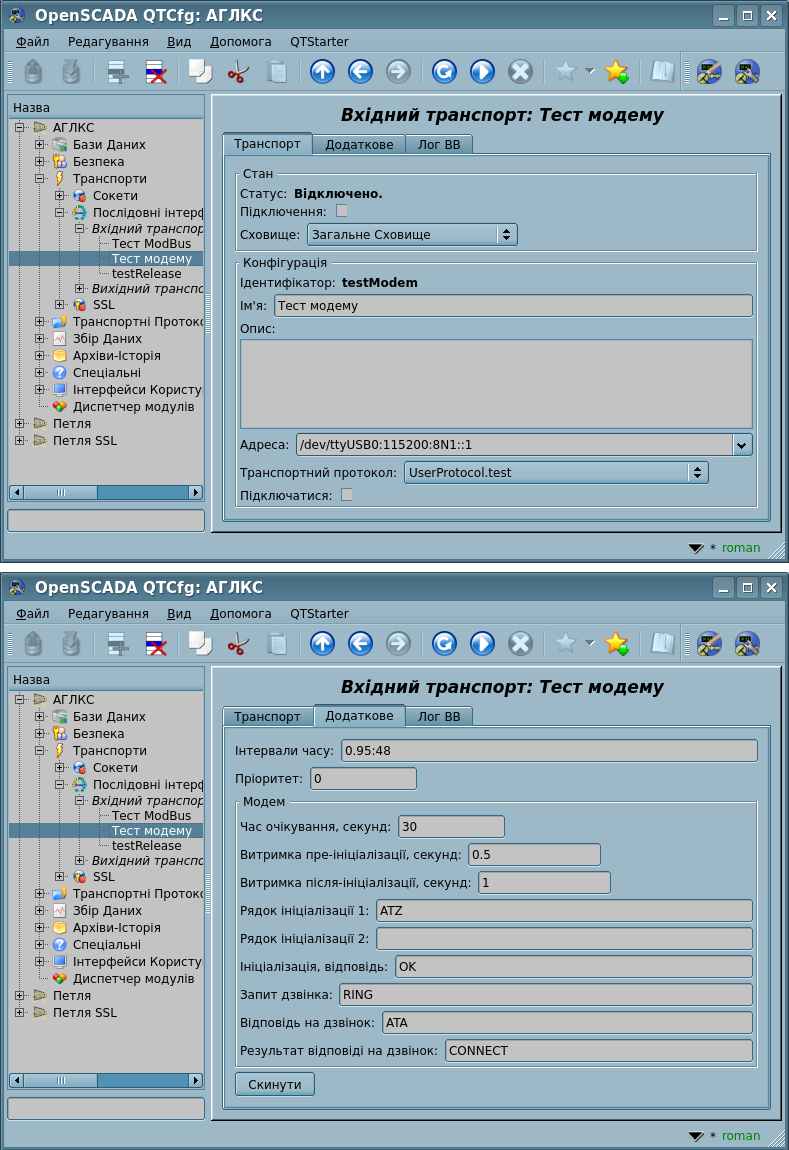Image resolution: width=789 pixels, height=1150 pixels.
Task: Click add-favorite star icon in upper toolbar
Action: 617,72
